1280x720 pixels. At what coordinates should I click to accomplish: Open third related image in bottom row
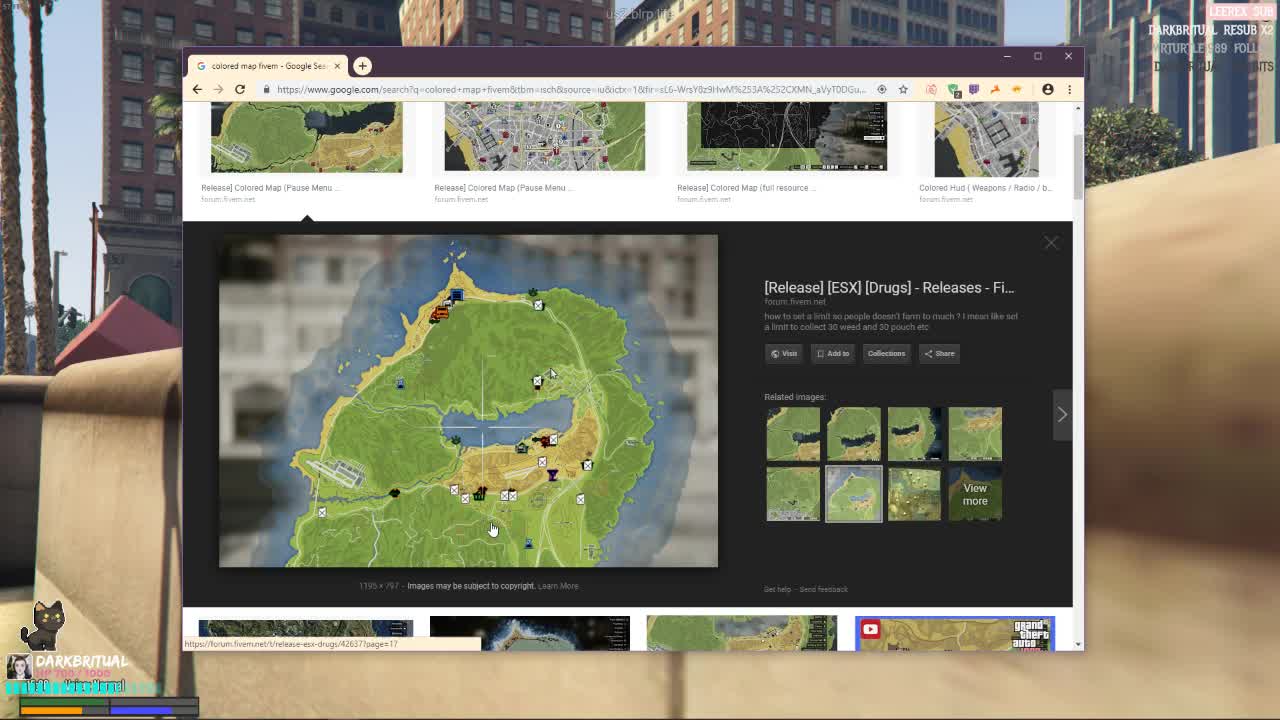(914, 494)
